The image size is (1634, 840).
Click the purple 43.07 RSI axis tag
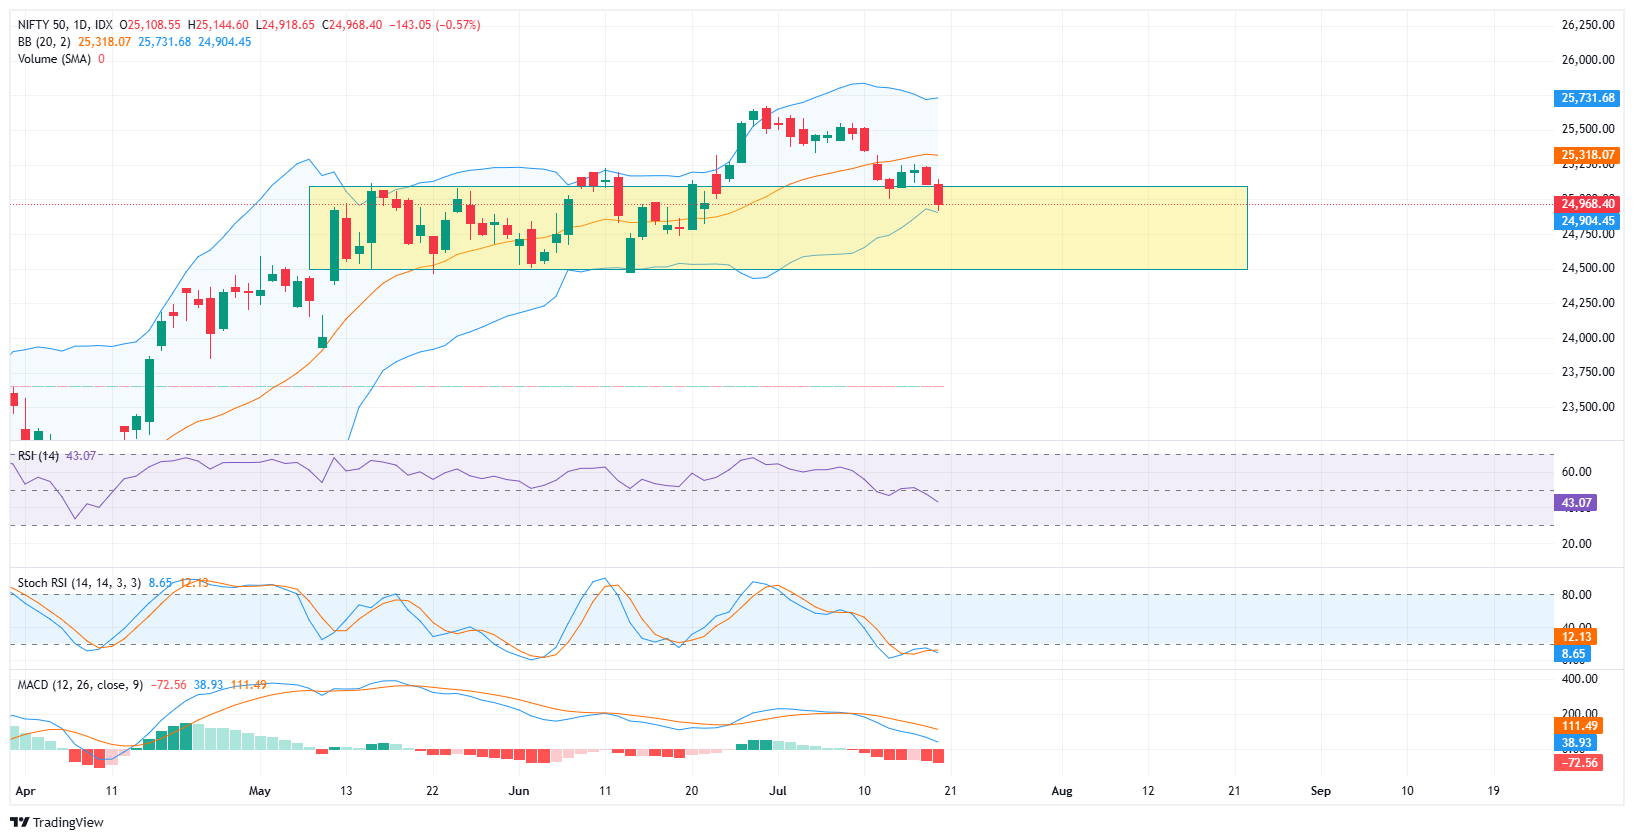point(1576,503)
